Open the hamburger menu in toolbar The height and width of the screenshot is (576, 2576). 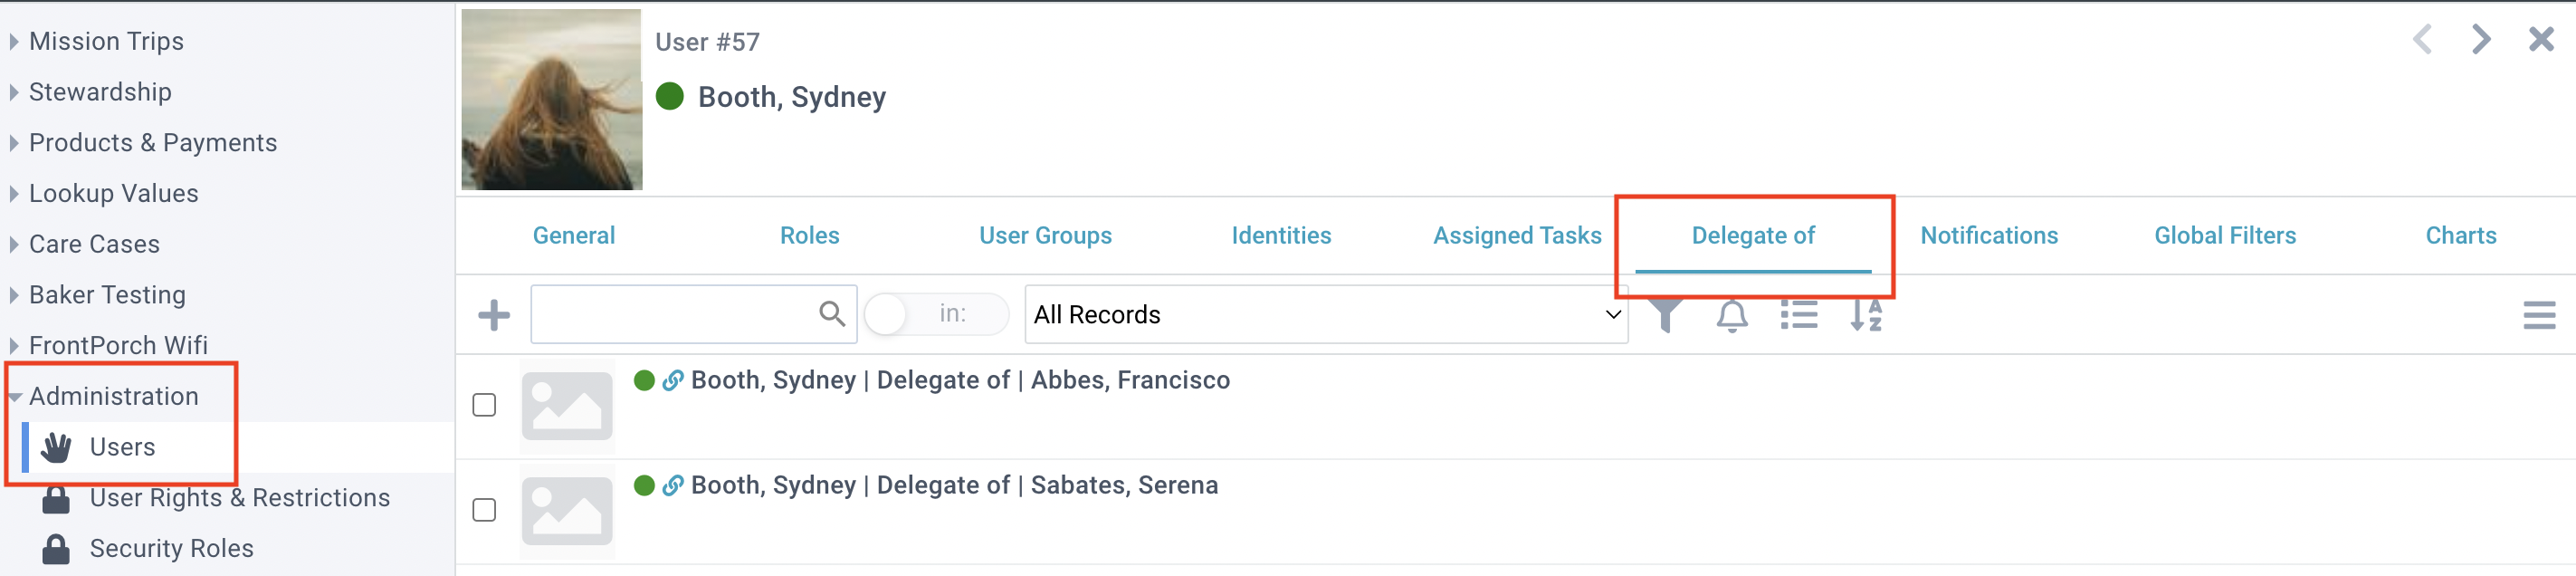2539,316
